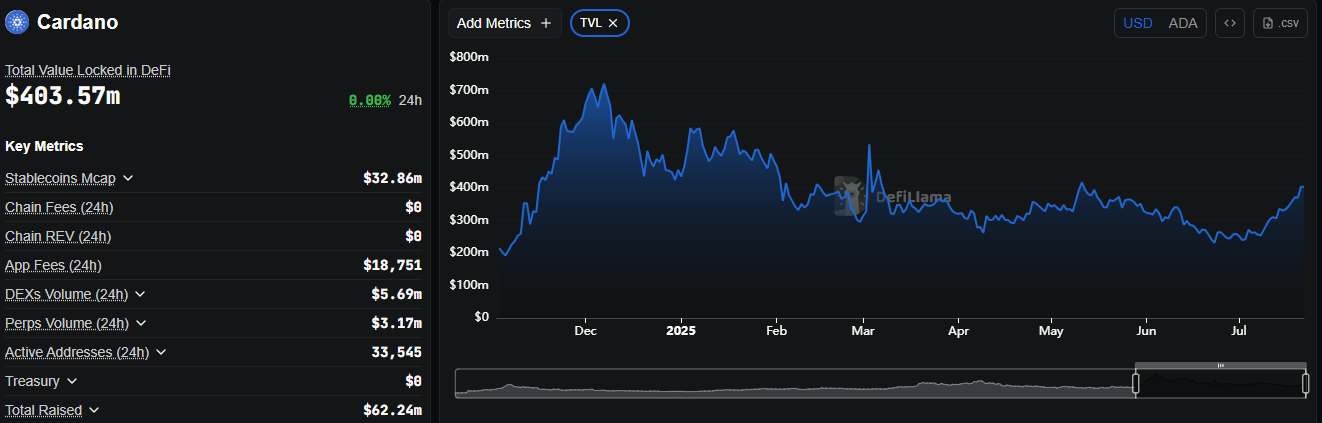
Task: Switch chart denomination to ADA
Action: click(1183, 23)
